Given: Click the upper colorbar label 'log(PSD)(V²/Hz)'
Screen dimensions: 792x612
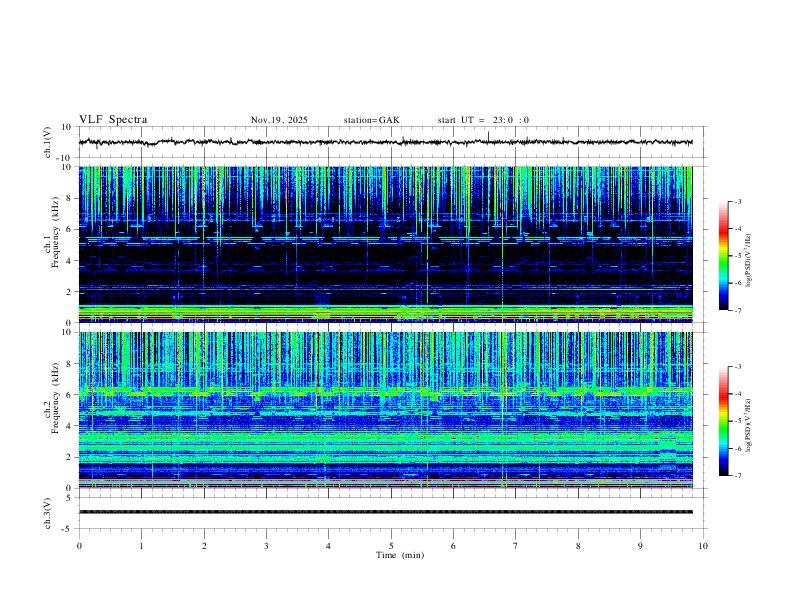Looking at the screenshot, I should (748, 261).
